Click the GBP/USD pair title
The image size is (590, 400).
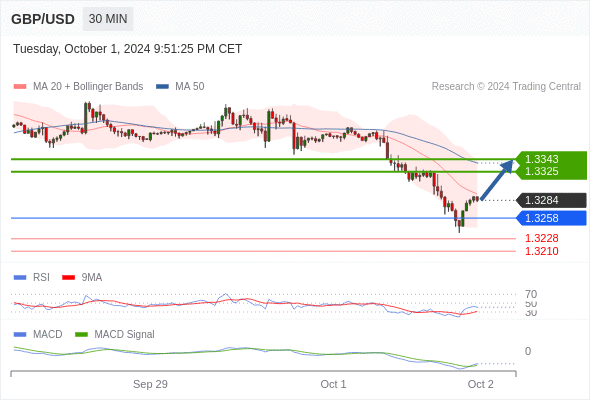click(43, 19)
